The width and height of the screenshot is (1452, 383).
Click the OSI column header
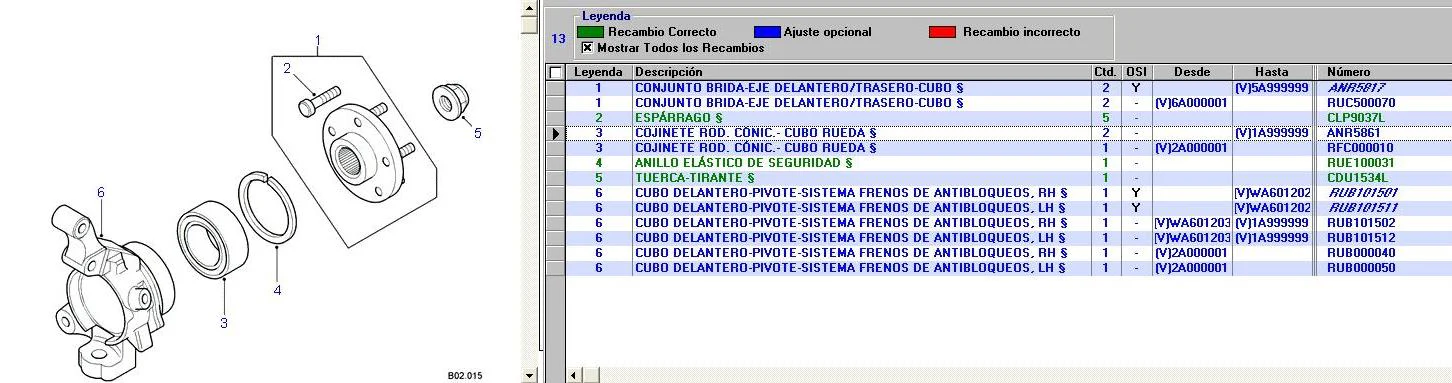coord(1136,72)
